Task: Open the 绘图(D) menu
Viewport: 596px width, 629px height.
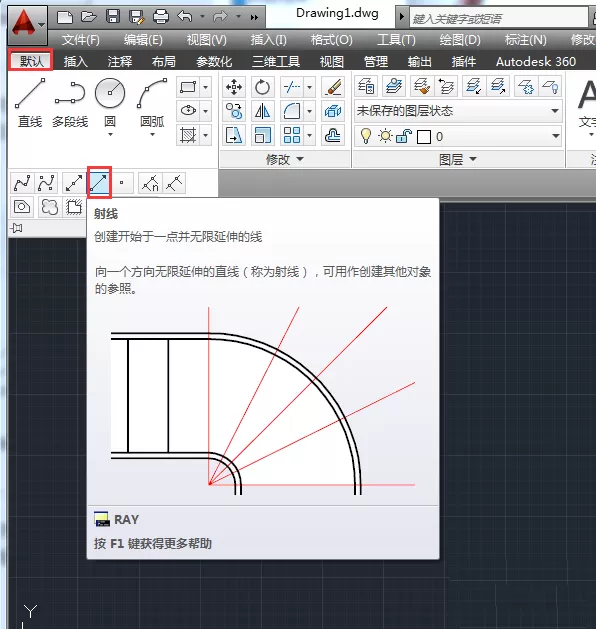Action: point(460,40)
